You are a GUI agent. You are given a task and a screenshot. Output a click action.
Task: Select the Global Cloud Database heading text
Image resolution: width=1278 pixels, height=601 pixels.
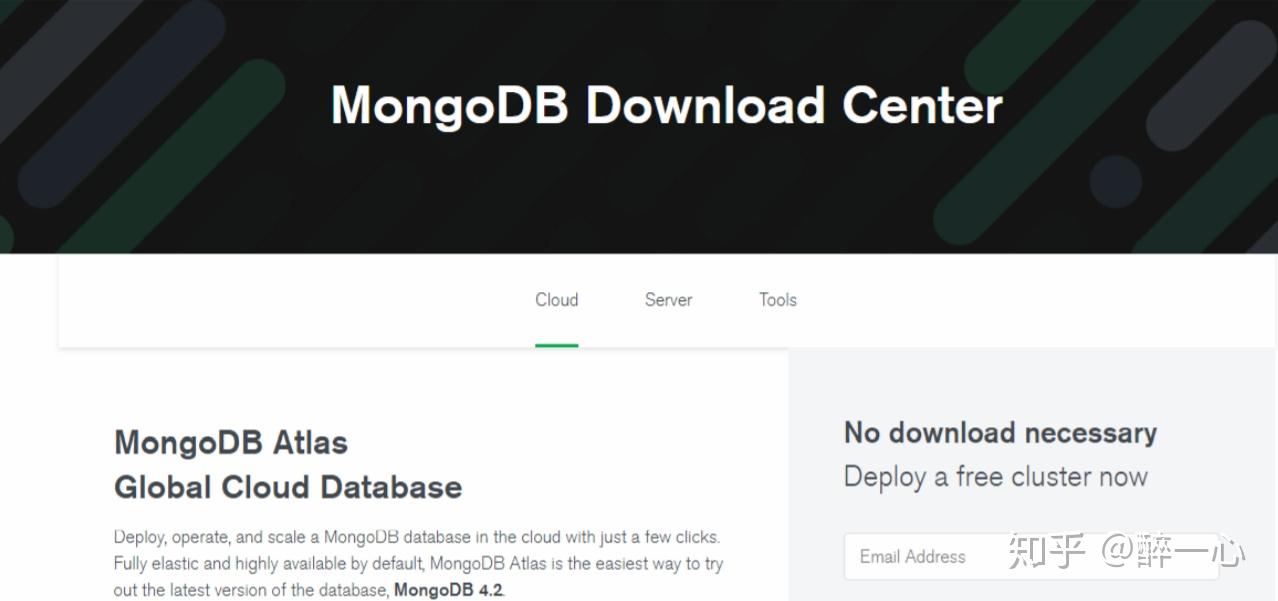pyautogui.click(x=287, y=487)
